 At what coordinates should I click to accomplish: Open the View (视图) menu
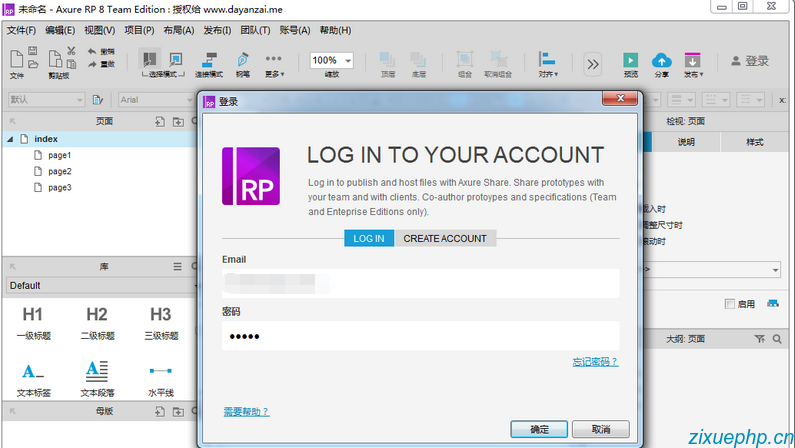pyautogui.click(x=99, y=30)
